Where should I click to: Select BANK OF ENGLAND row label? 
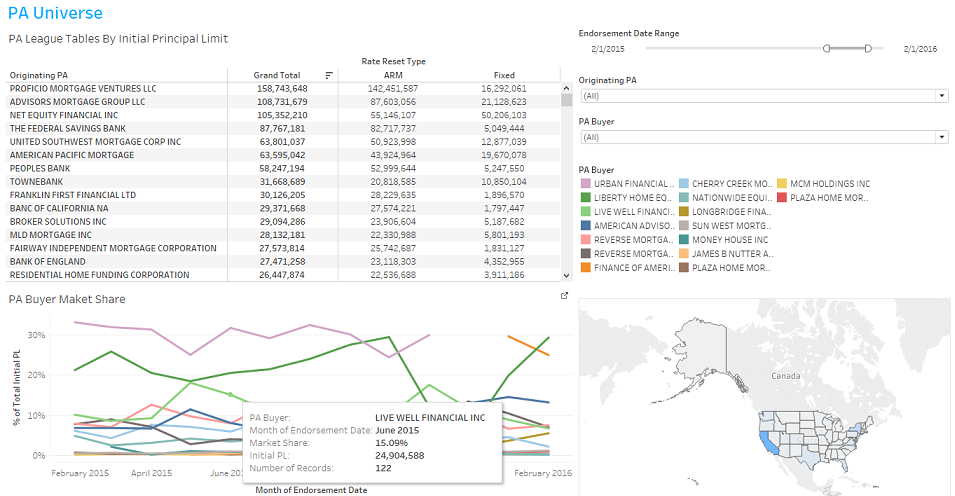click(48, 262)
